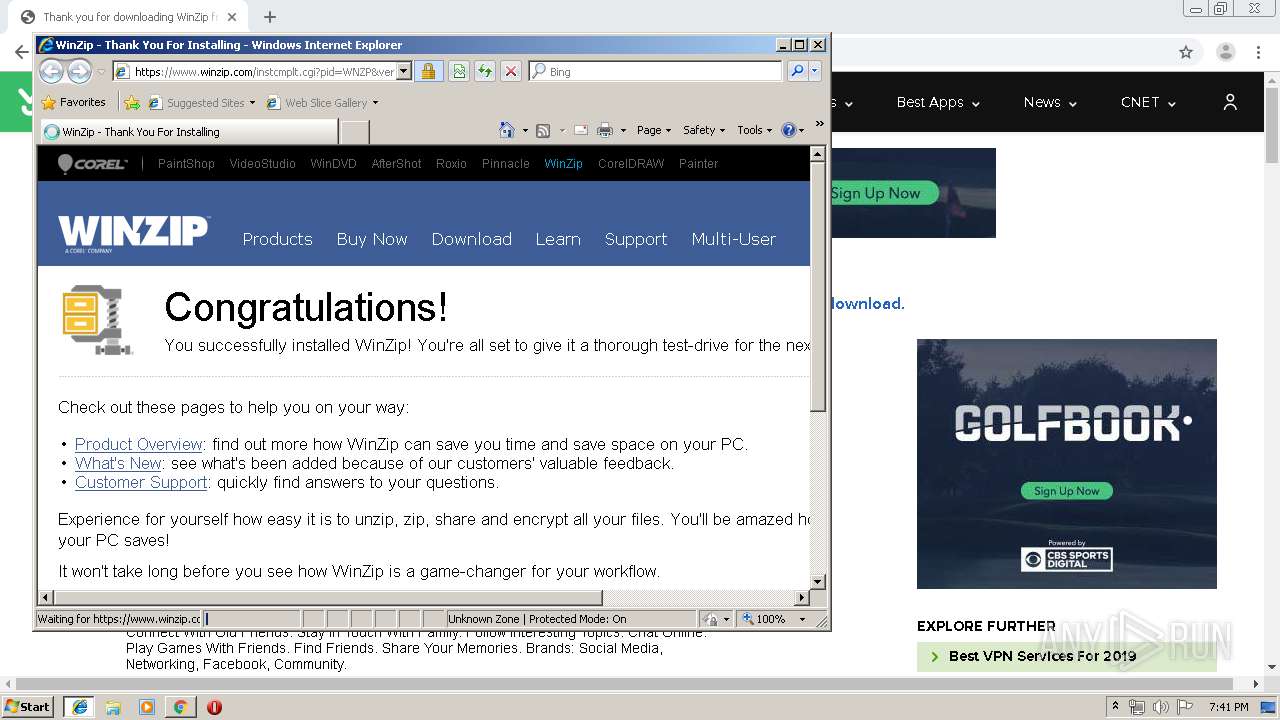The height and width of the screenshot is (720, 1280).
Task: Open VideoStudio link in Corel bar
Action: point(262,164)
